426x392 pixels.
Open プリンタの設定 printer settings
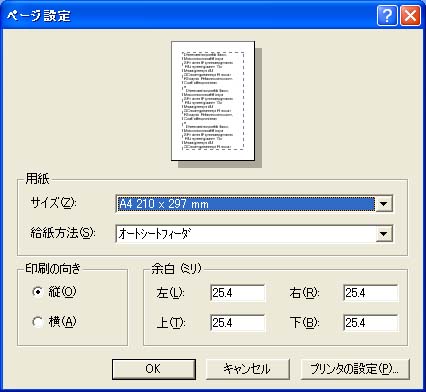coord(354,369)
